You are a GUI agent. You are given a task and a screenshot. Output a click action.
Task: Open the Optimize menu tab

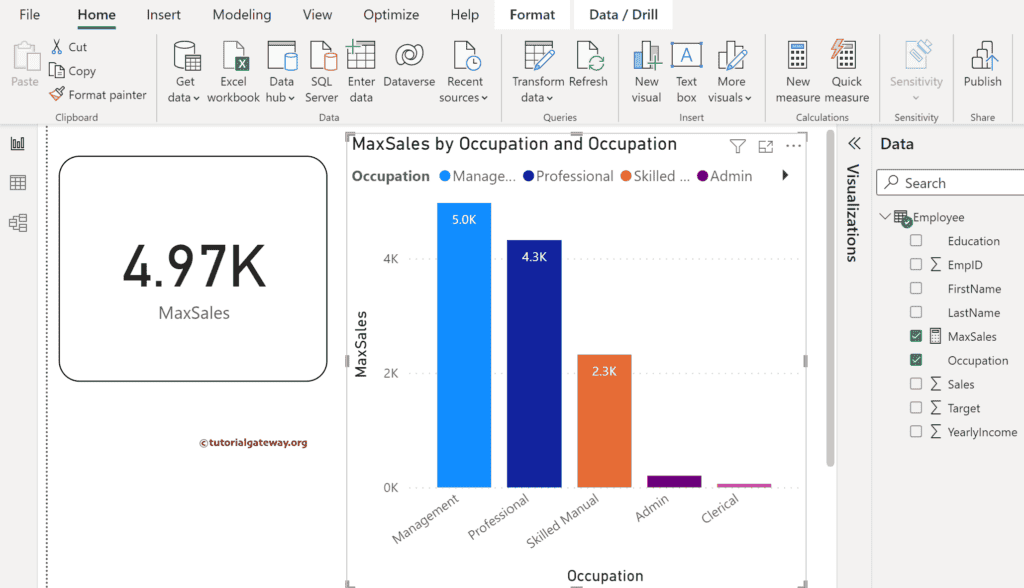click(x=391, y=14)
